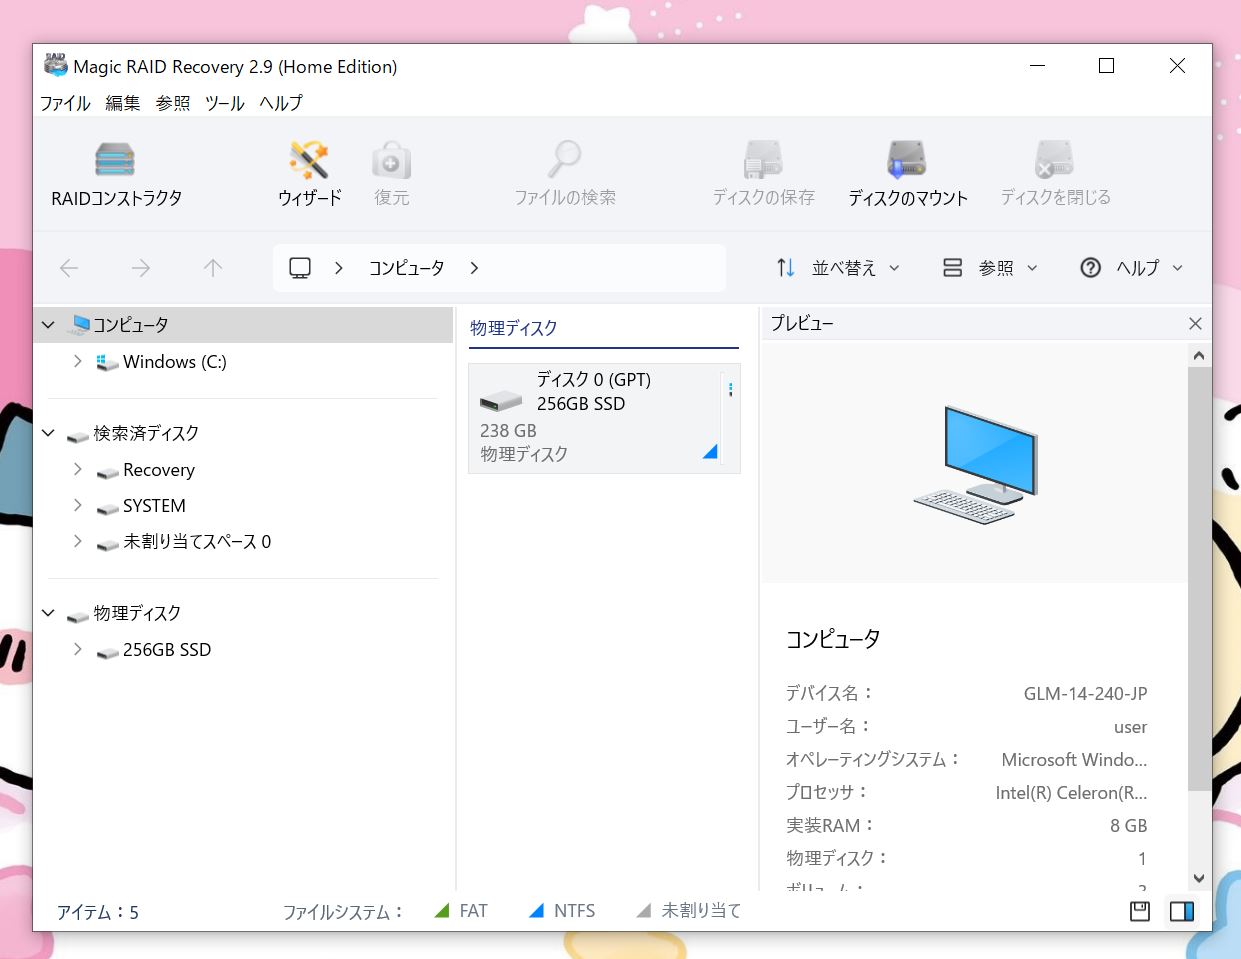
Task: Select Windows (C:) in the tree
Action: (174, 362)
